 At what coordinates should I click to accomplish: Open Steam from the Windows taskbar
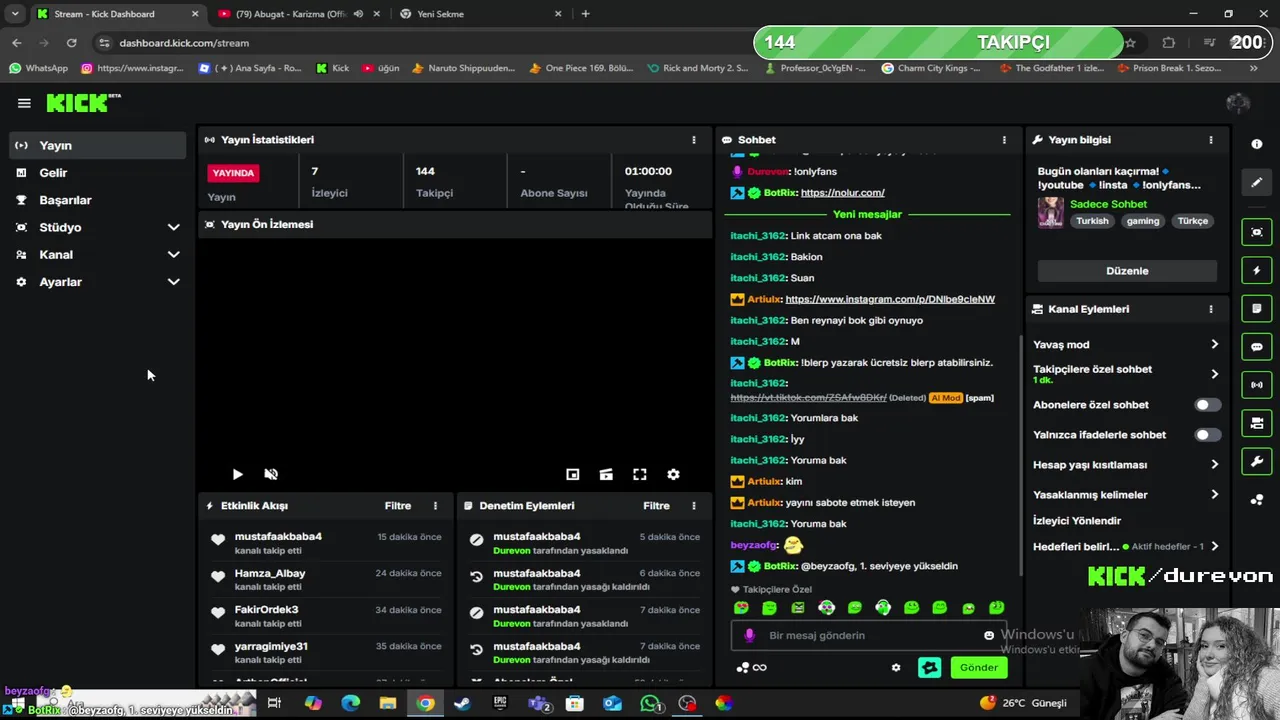(462, 704)
